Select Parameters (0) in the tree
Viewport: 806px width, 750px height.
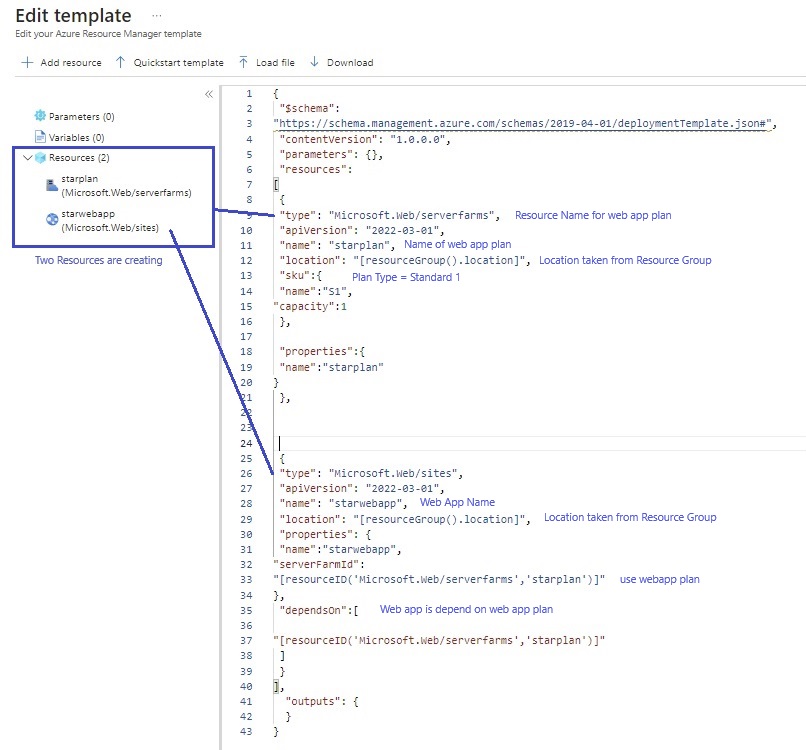click(x=81, y=116)
